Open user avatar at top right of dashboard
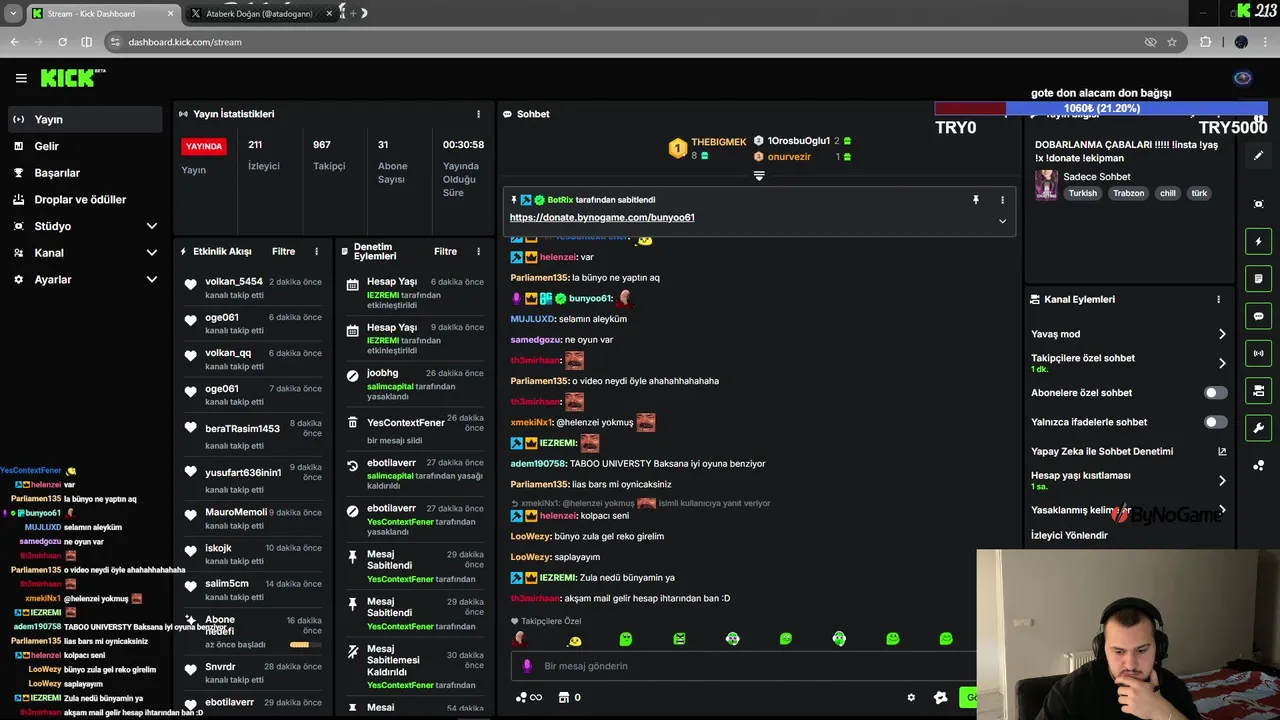Viewport: 1280px width, 720px height. (x=1243, y=78)
